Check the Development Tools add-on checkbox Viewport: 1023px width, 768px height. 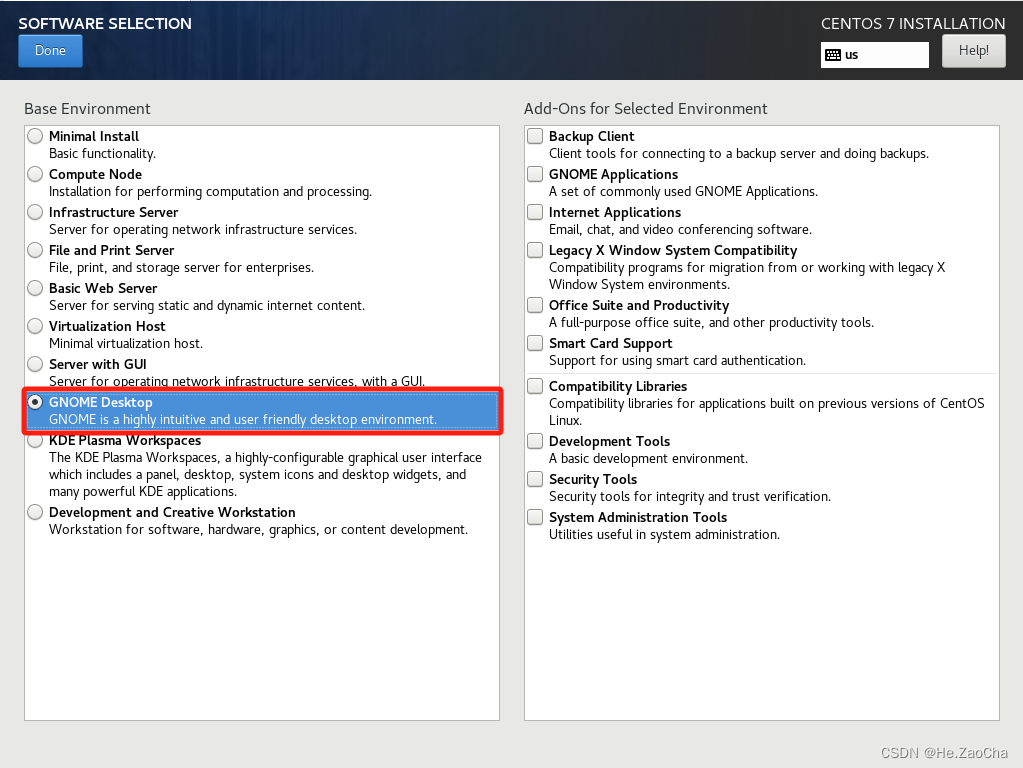pos(535,440)
